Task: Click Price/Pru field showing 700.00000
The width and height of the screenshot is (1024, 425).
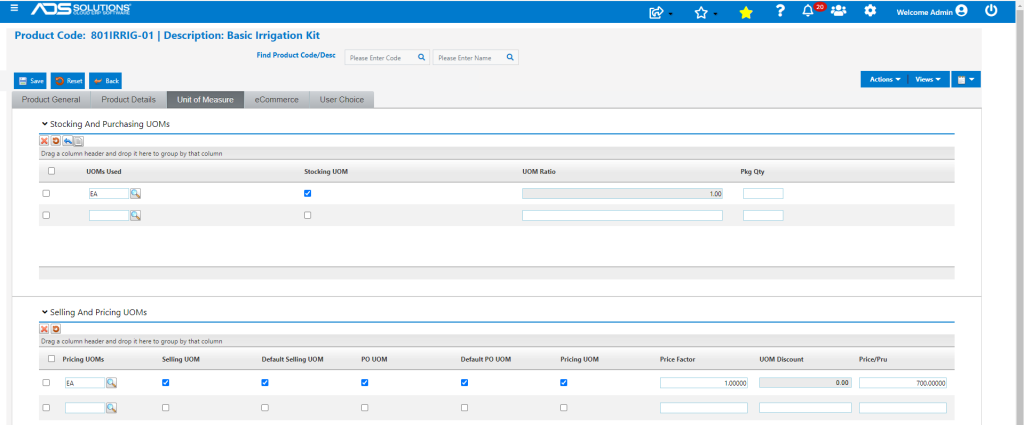Action: point(903,383)
